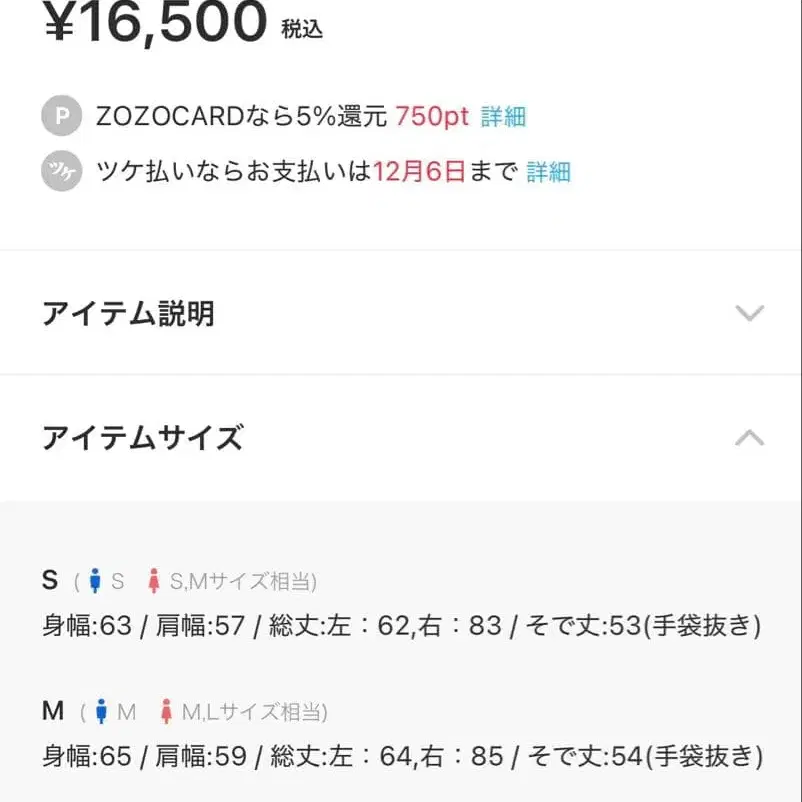Screen dimensions: 802x802
Task: Click the red 750pt points text
Action: point(432,116)
